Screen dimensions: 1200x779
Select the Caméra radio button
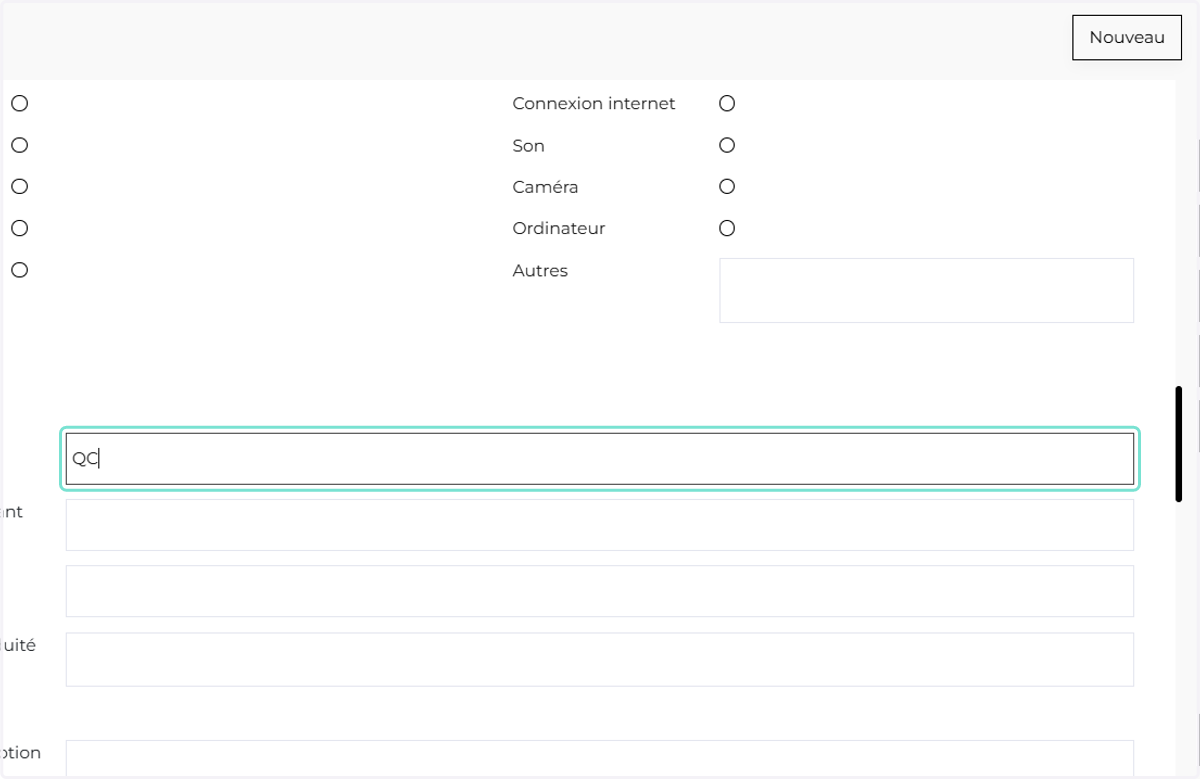727,186
